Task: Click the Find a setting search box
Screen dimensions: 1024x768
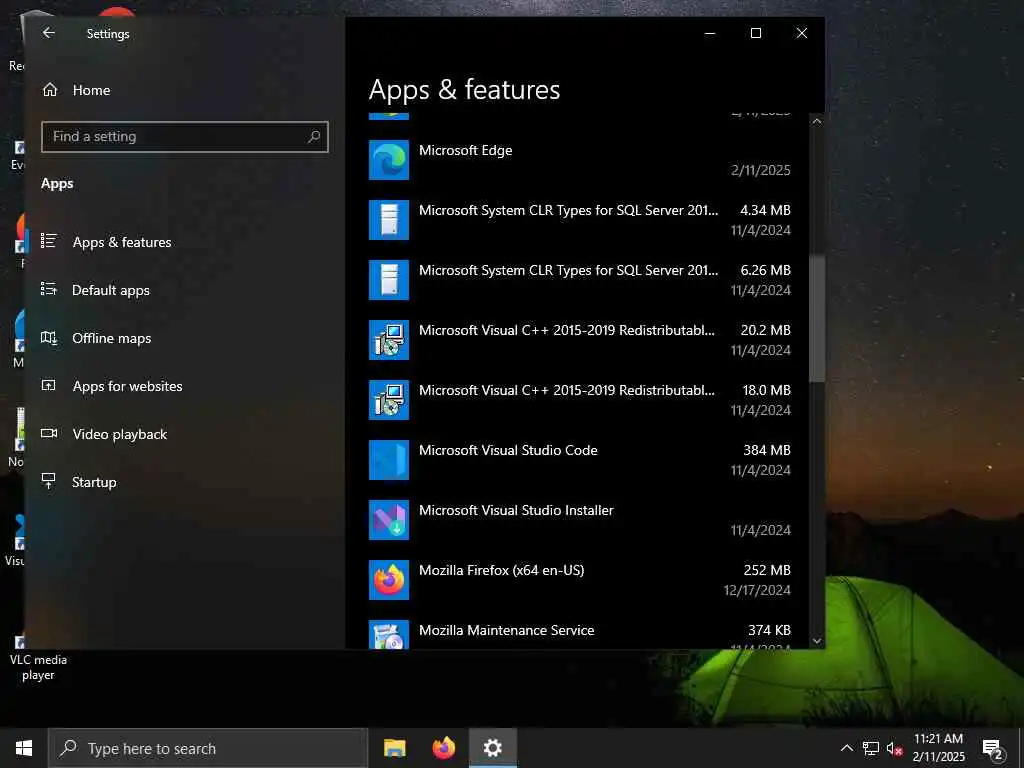Action: (185, 136)
